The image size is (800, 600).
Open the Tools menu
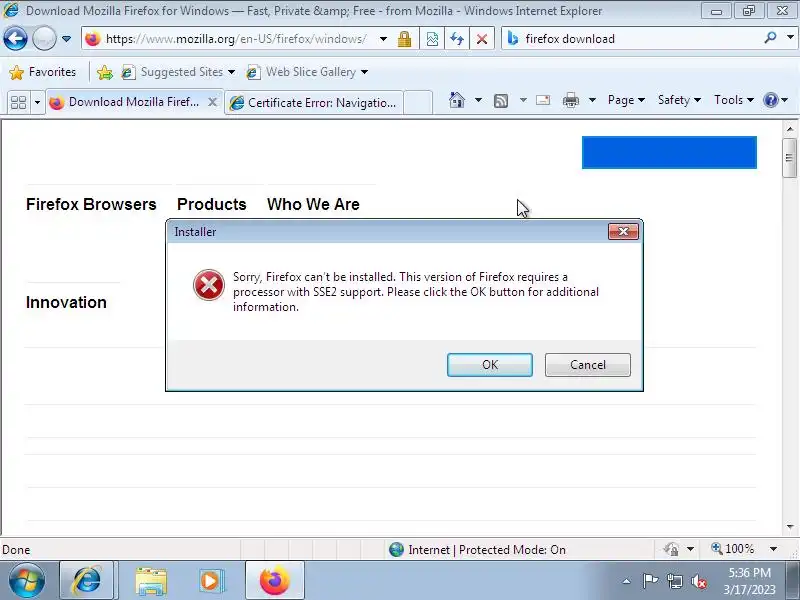click(x=734, y=100)
